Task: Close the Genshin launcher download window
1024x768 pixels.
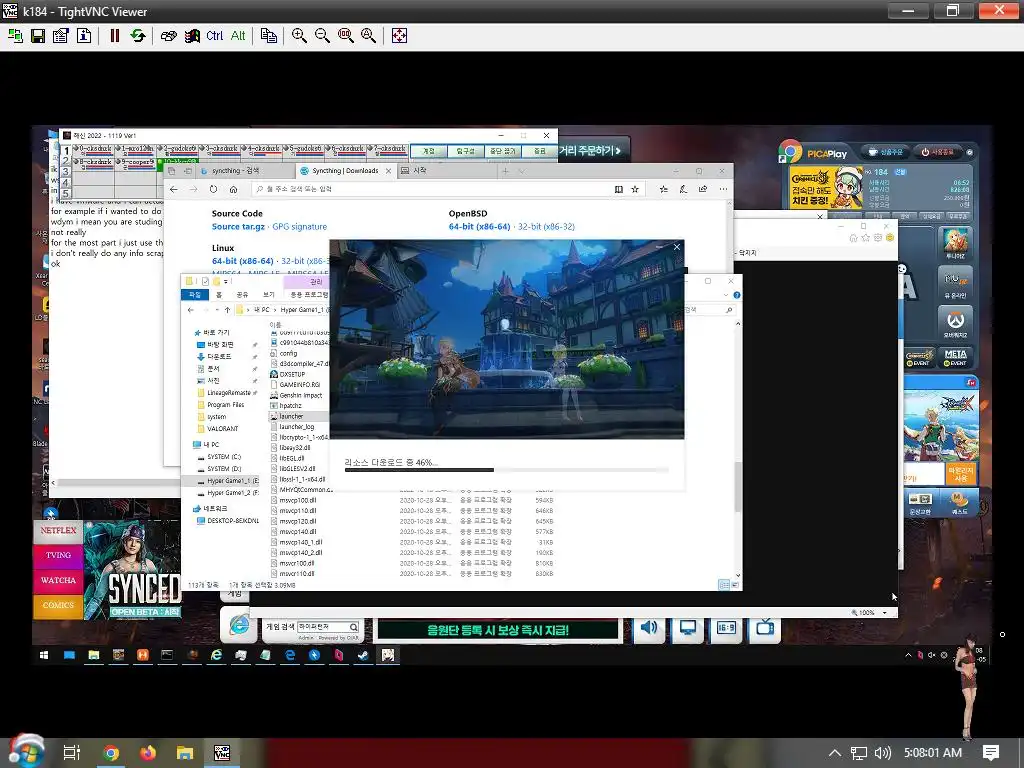Action: coord(677,247)
